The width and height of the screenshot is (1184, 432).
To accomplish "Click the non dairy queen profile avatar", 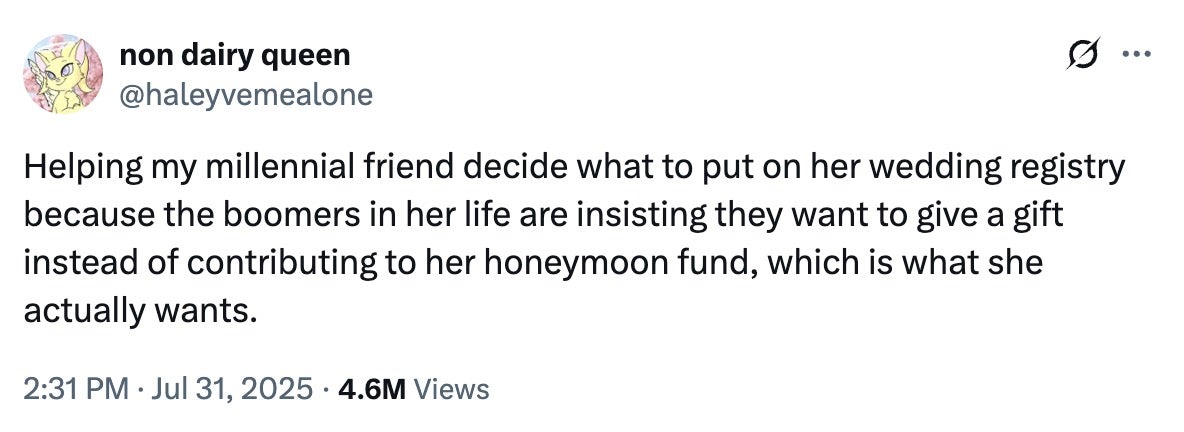I will click(x=64, y=74).
